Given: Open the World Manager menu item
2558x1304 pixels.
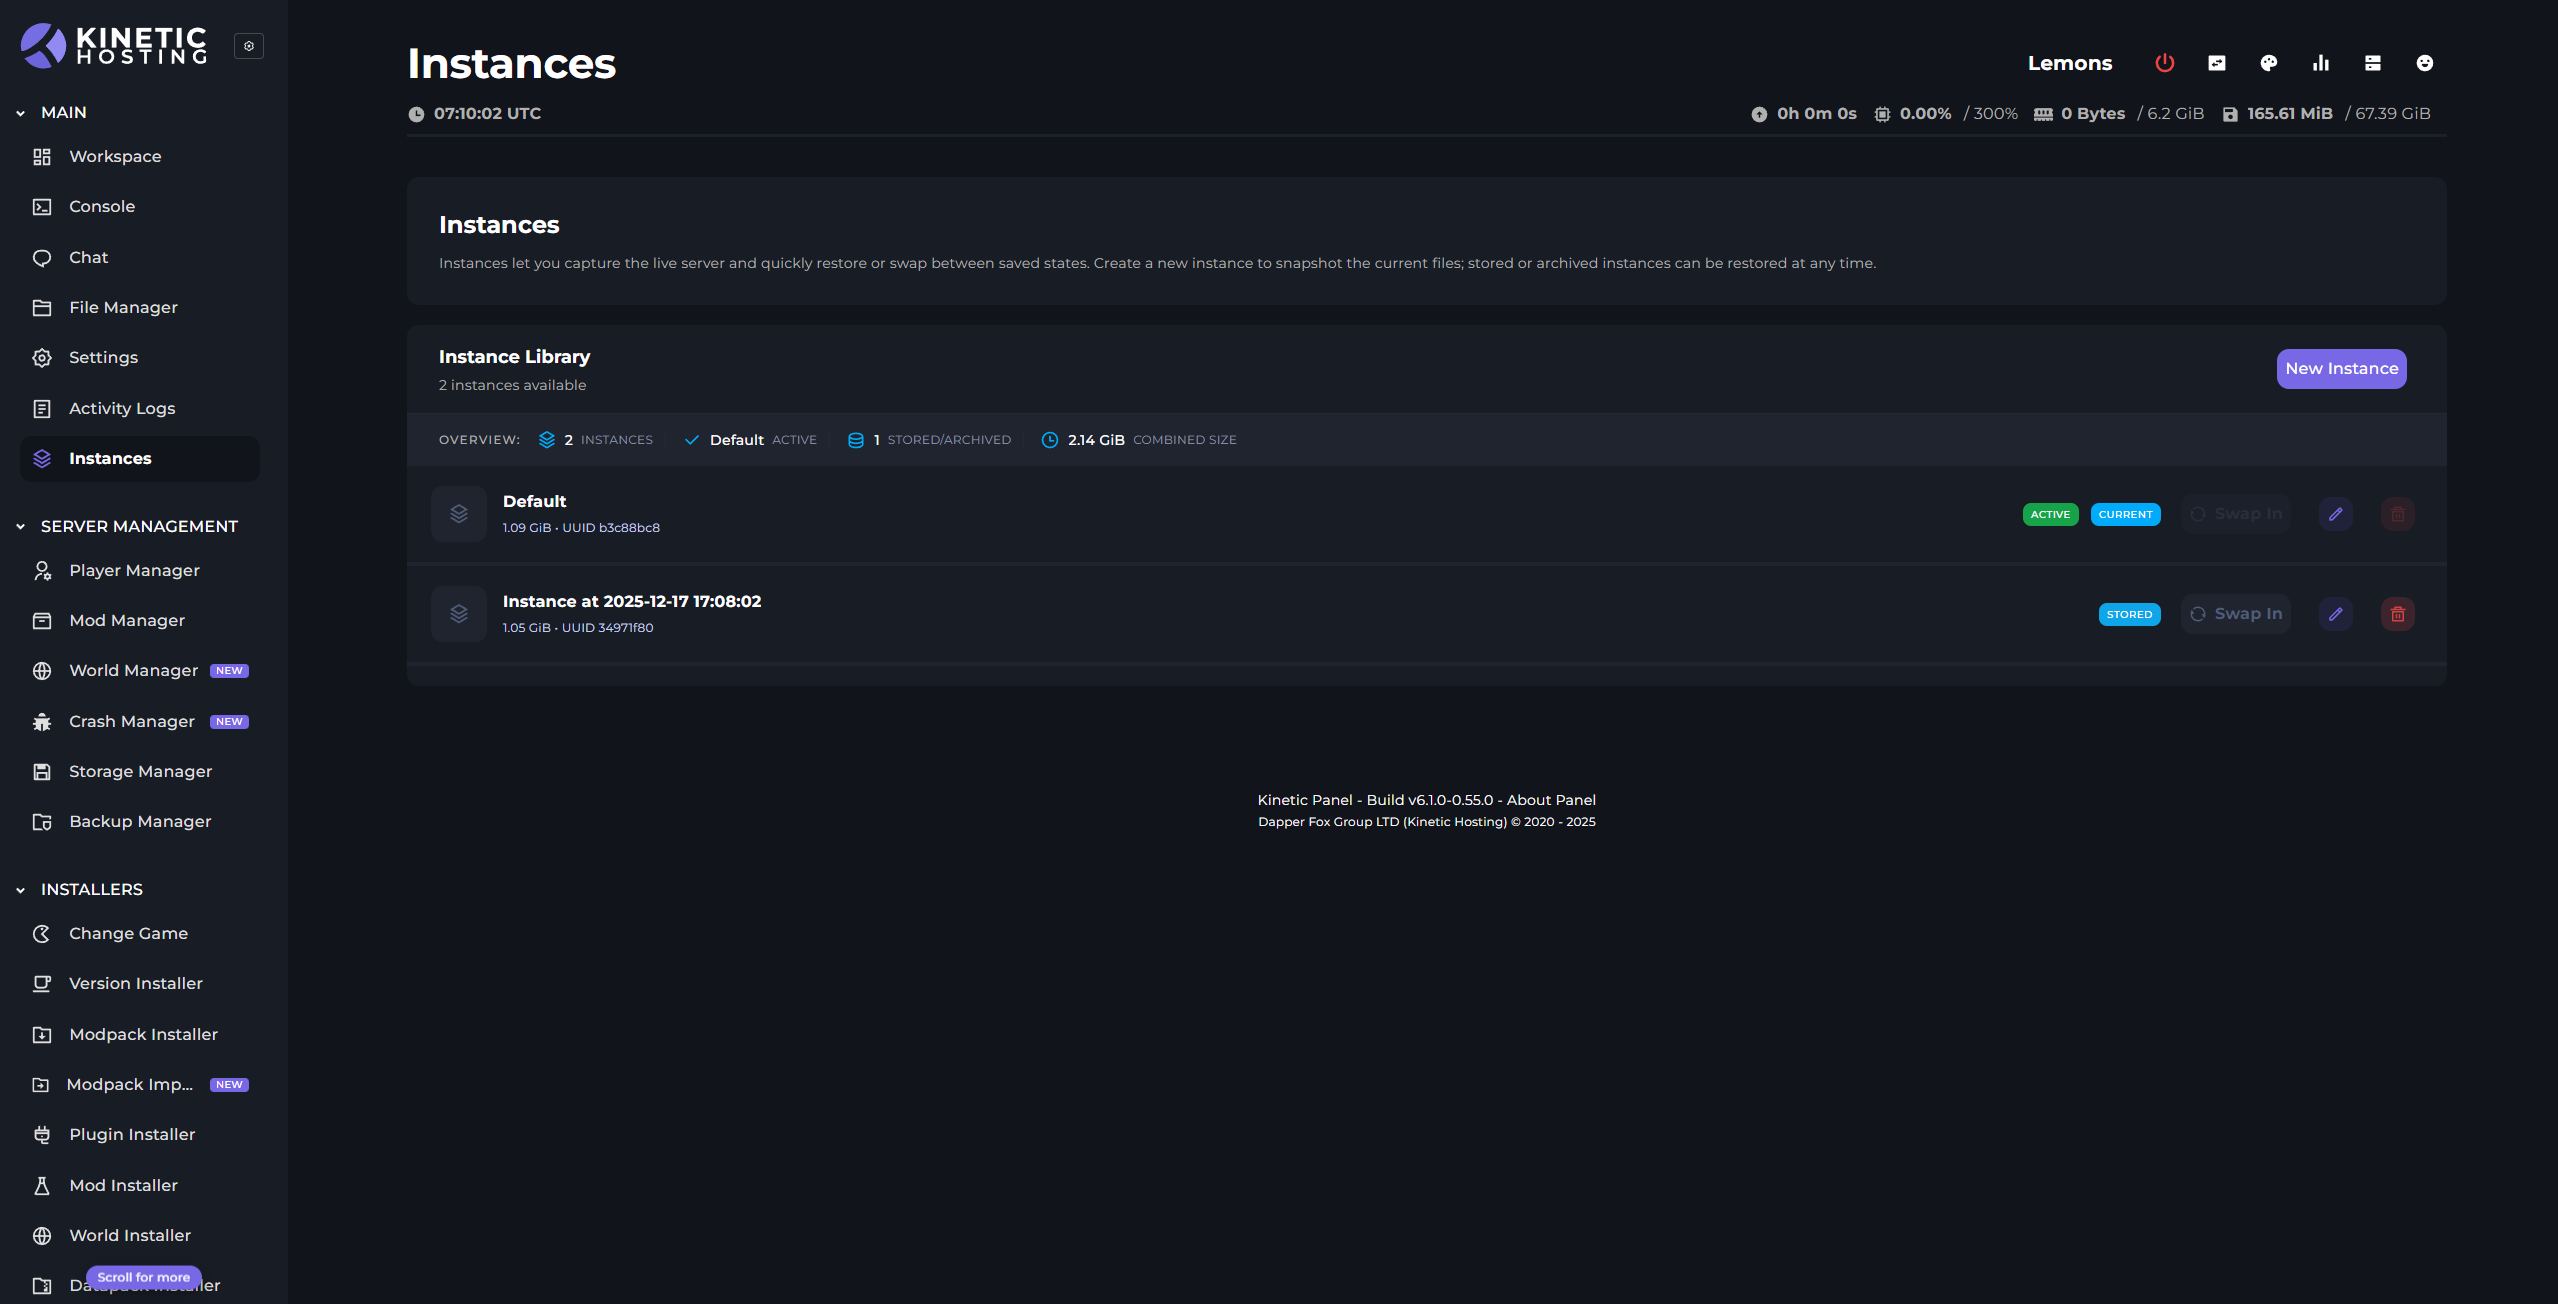Looking at the screenshot, I should (x=133, y=671).
